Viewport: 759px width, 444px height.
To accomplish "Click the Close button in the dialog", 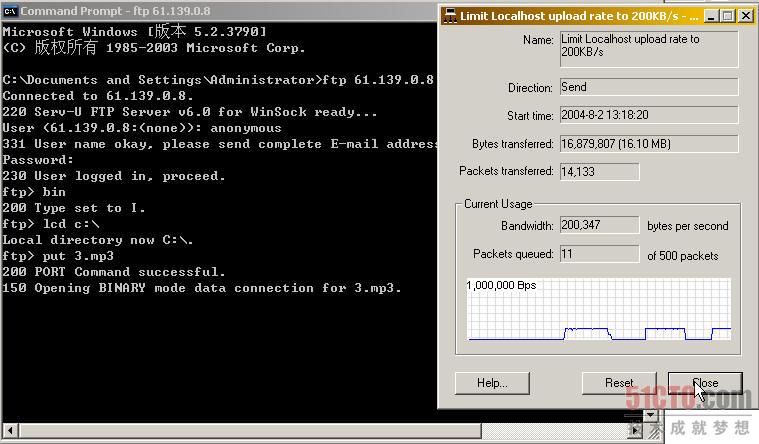I will tap(705, 383).
